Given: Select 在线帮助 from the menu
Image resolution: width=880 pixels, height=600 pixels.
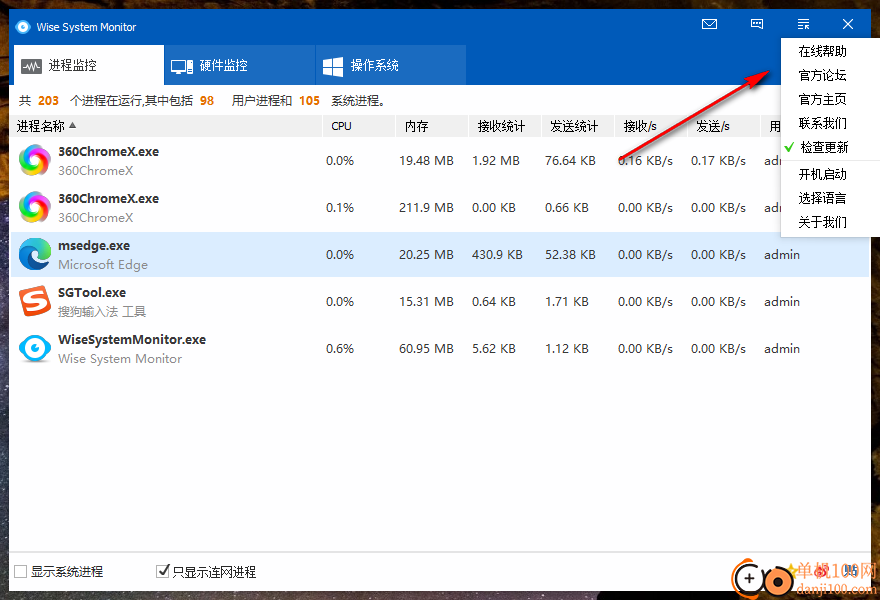Looking at the screenshot, I should click(822, 52).
